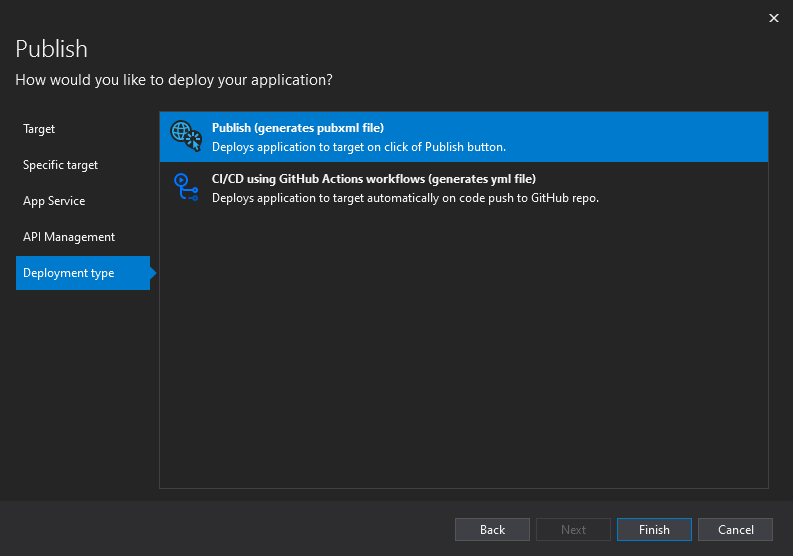Click the Publish globe icon
This screenshot has height=556, width=793.
(x=185, y=136)
